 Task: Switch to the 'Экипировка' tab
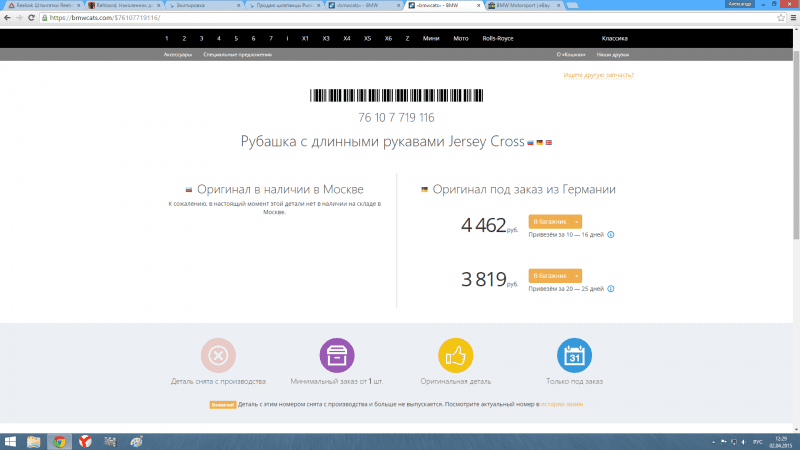pyautogui.click(x=204, y=5)
